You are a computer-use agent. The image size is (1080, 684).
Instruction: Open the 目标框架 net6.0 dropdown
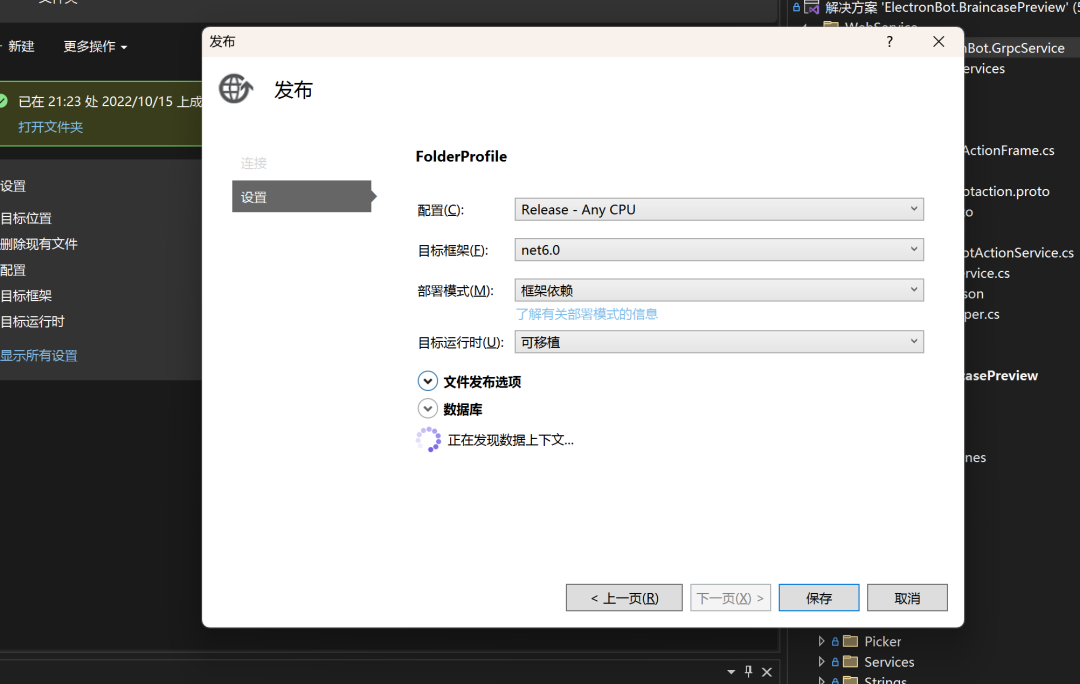tap(719, 250)
